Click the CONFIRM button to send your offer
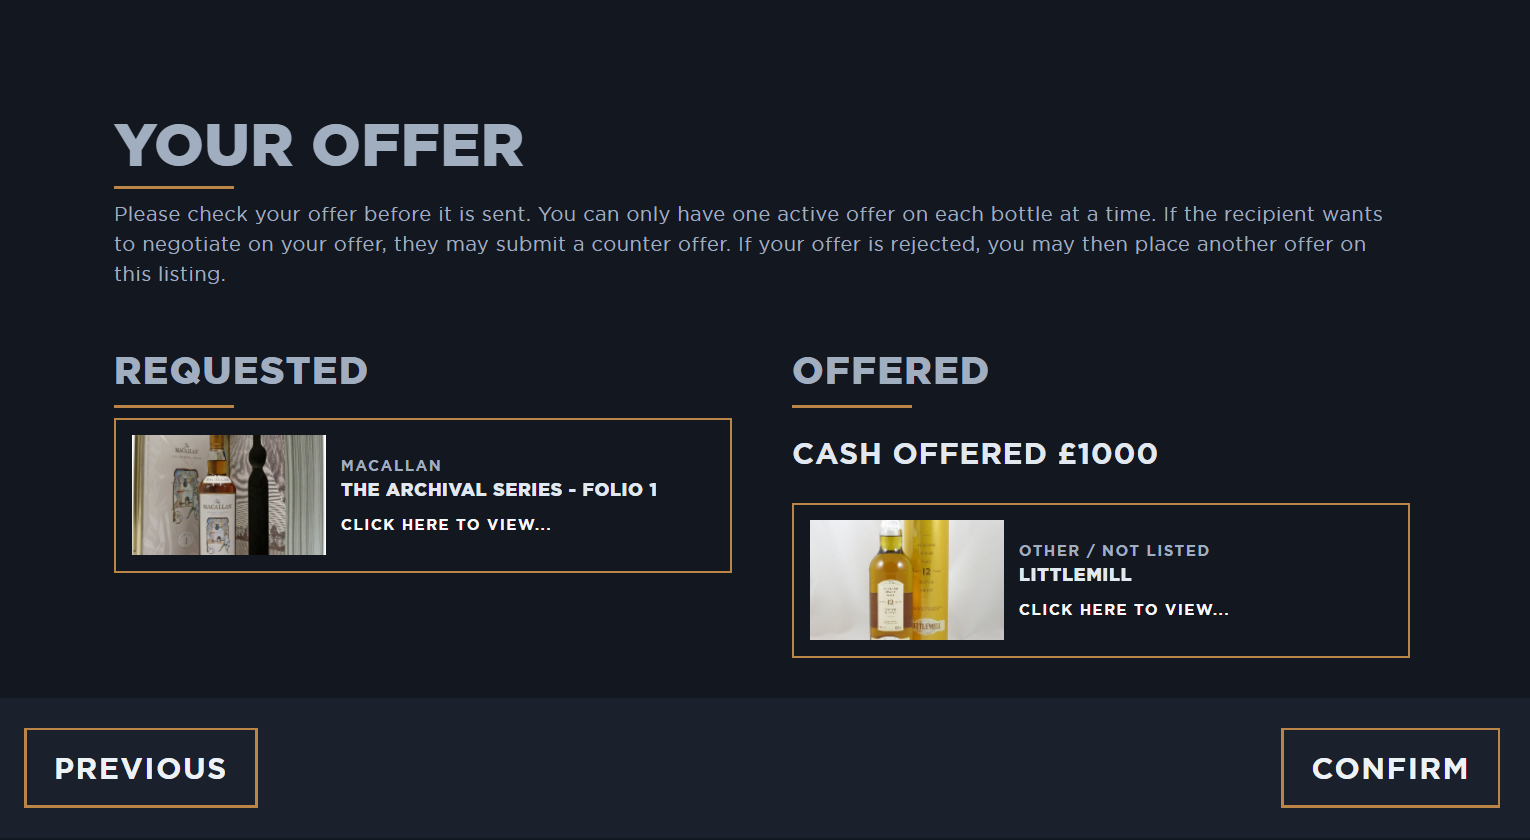 tap(1390, 768)
